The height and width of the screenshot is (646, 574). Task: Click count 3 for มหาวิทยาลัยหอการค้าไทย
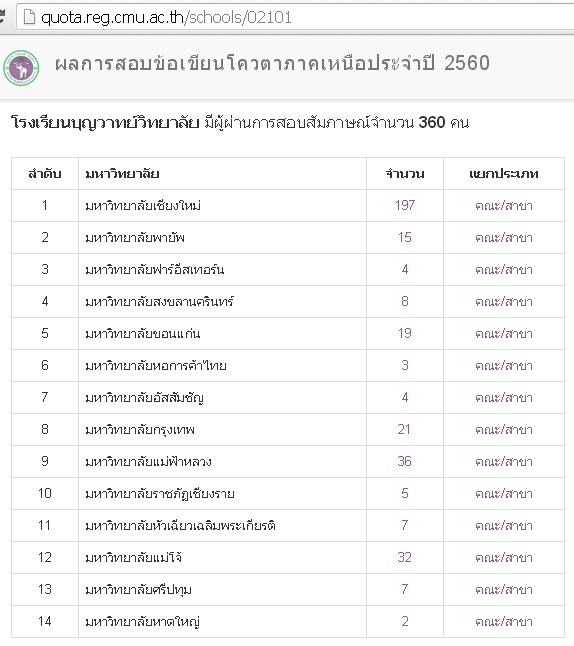[x=405, y=365]
